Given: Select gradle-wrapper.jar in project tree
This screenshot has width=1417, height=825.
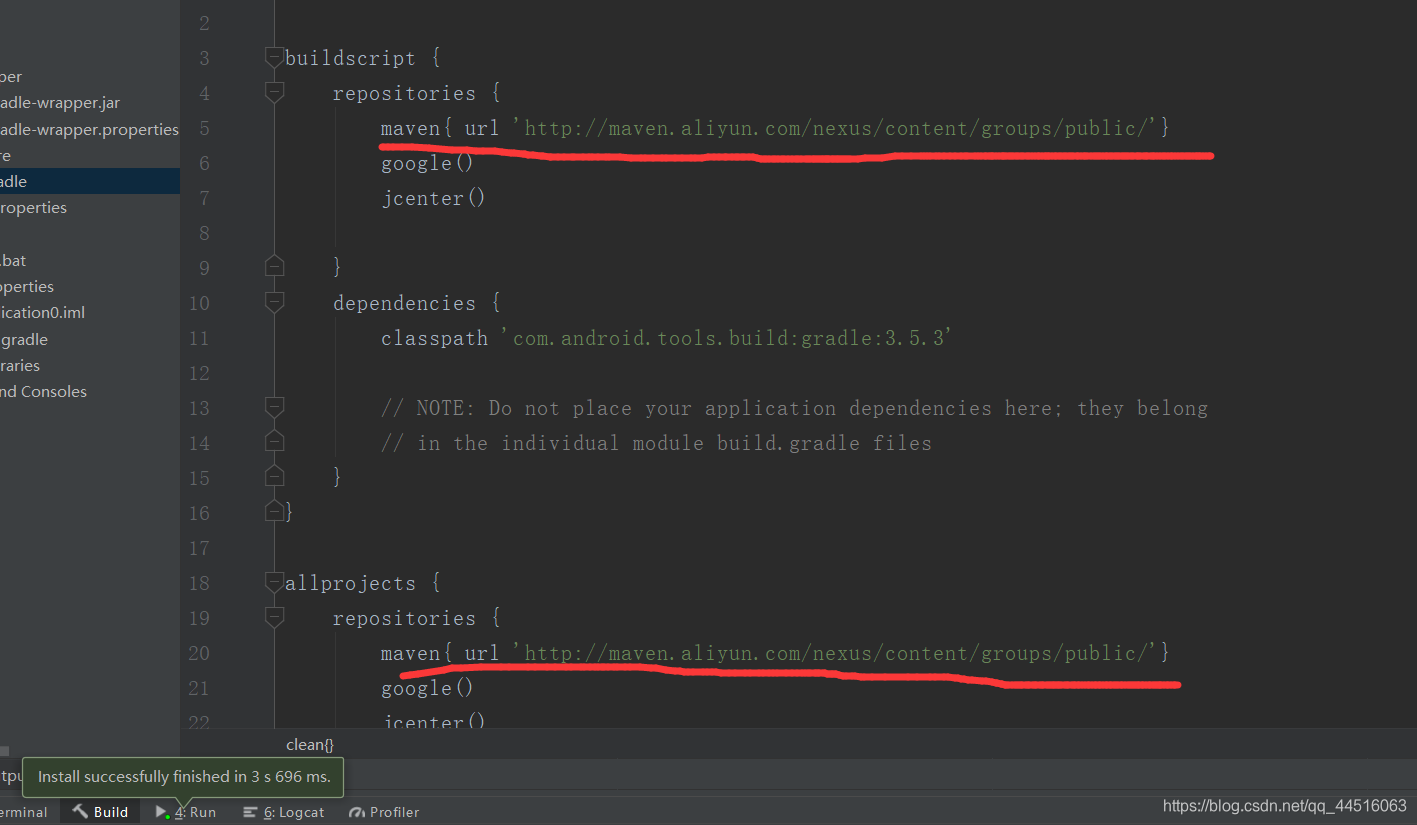Looking at the screenshot, I should point(60,103).
